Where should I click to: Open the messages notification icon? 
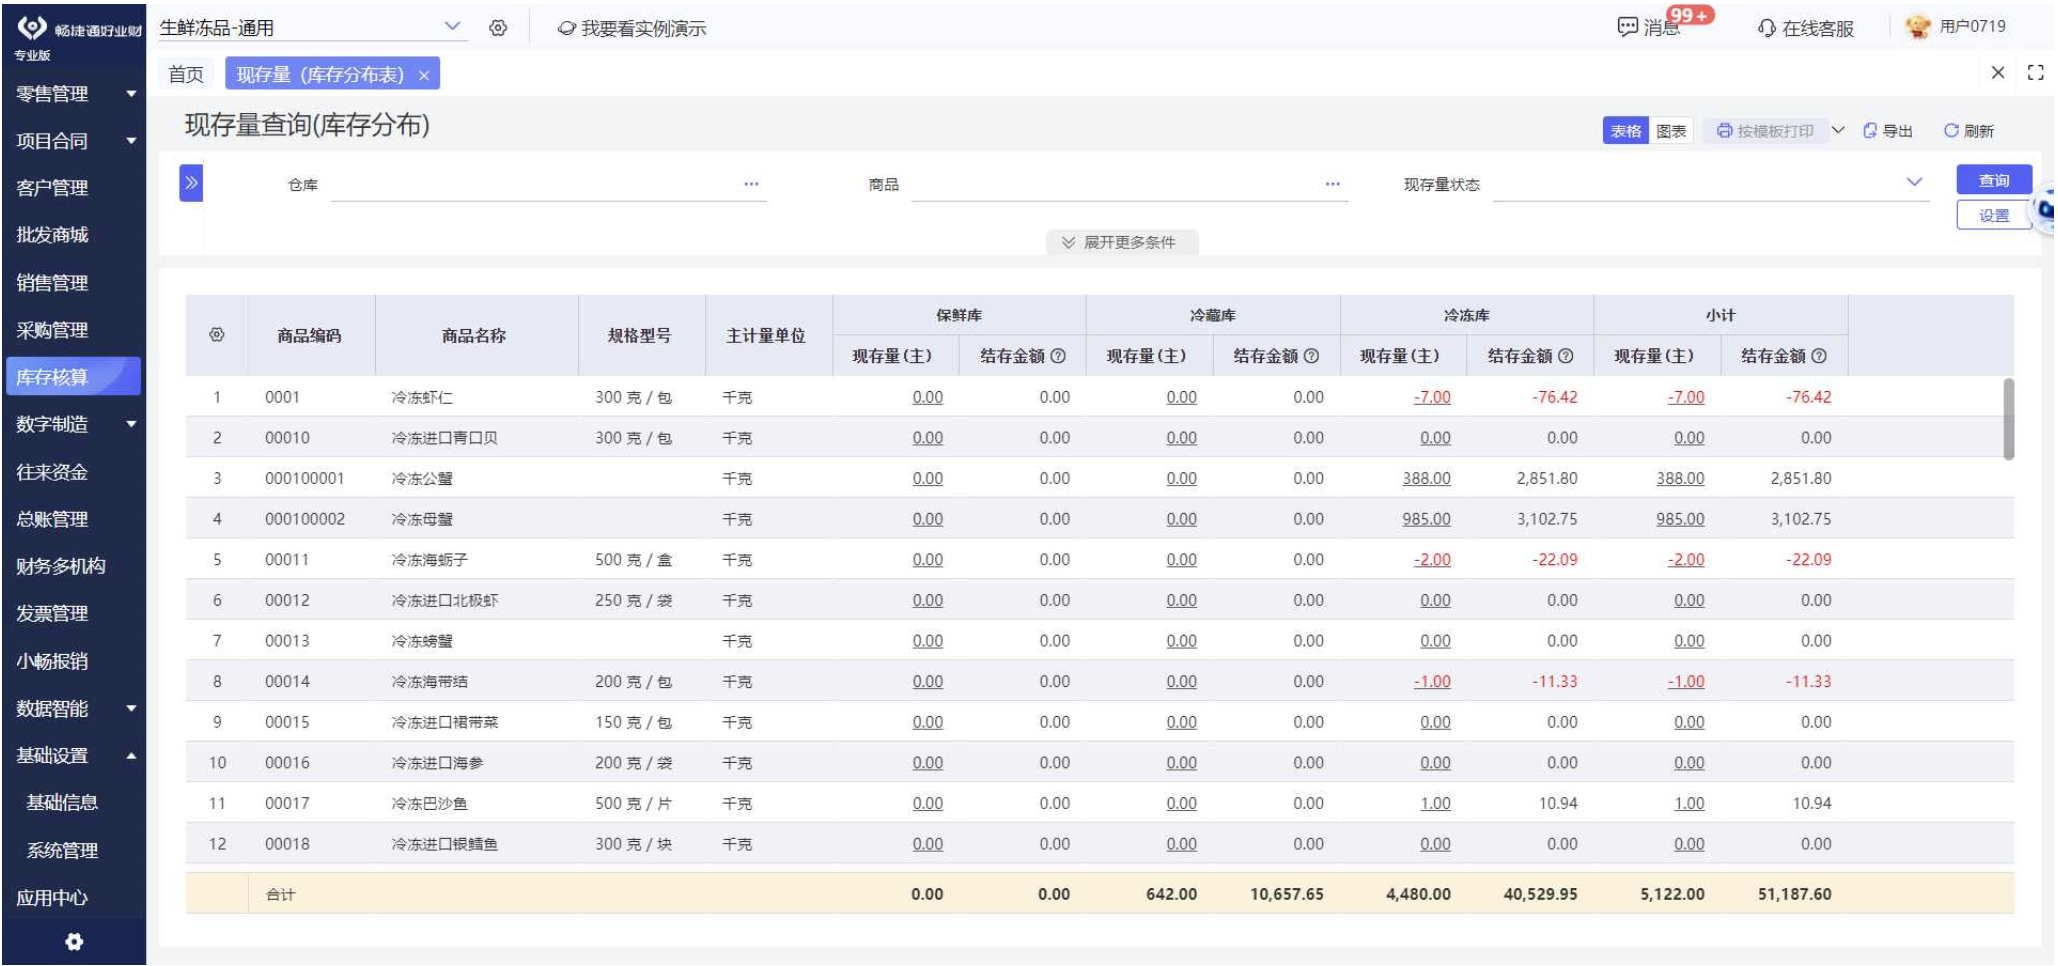(1627, 27)
